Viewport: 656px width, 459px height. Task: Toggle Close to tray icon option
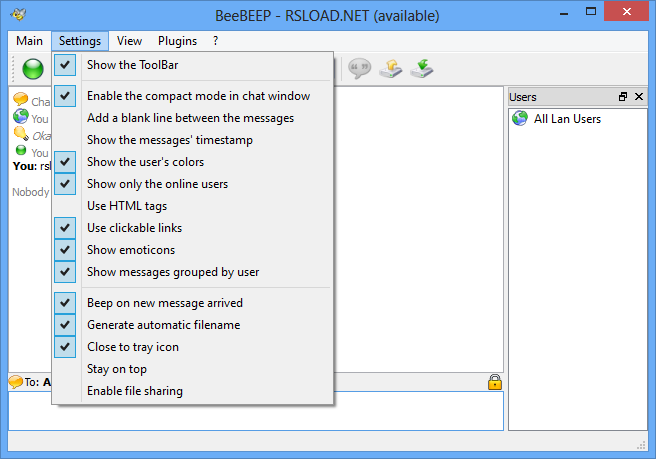point(192,347)
